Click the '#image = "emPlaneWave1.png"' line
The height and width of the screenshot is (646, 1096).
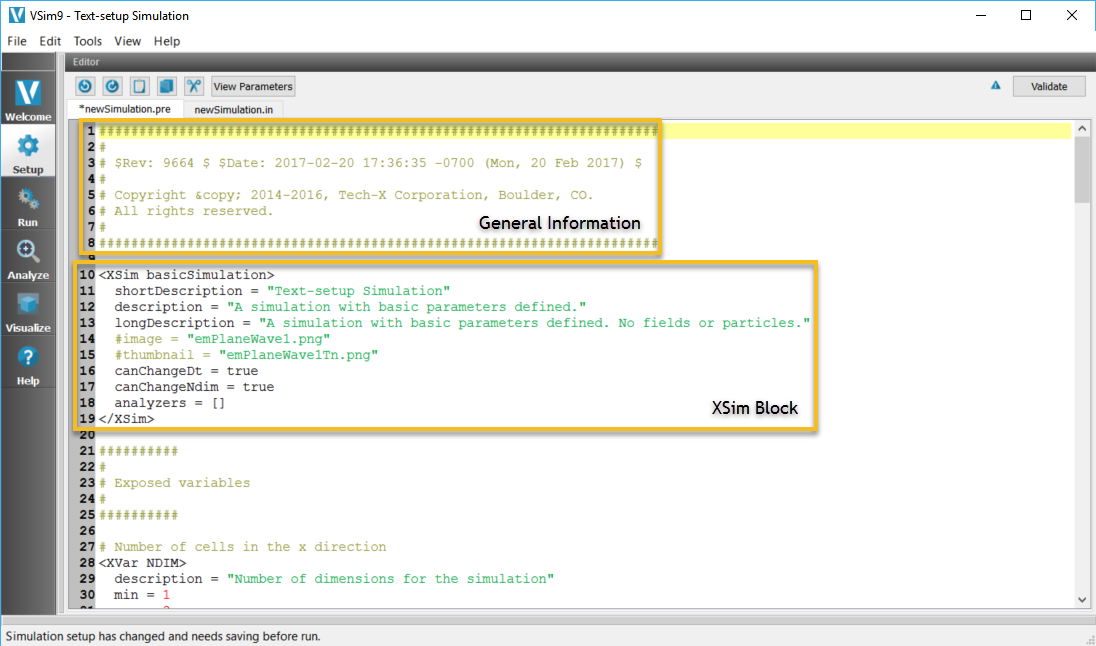222,338
